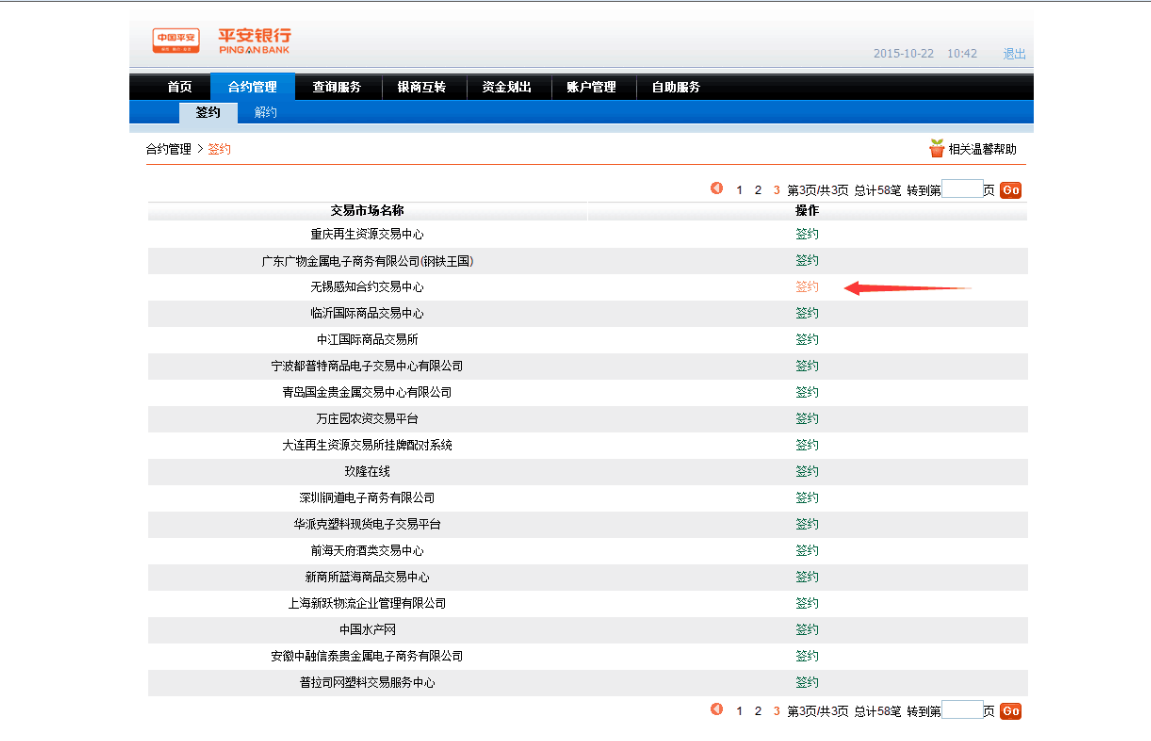
Task: Switch to the 解约 sub-tab
Action: (x=266, y=112)
